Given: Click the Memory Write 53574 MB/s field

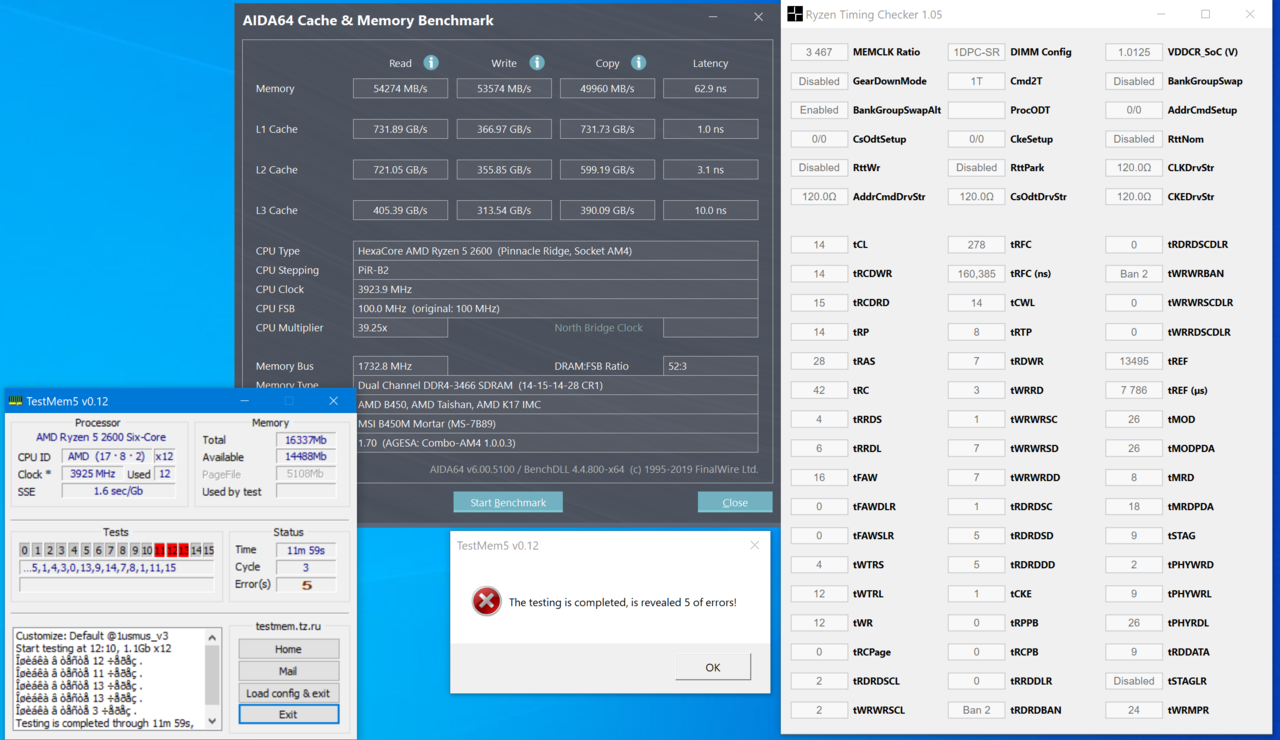Looking at the screenshot, I should coord(504,88).
